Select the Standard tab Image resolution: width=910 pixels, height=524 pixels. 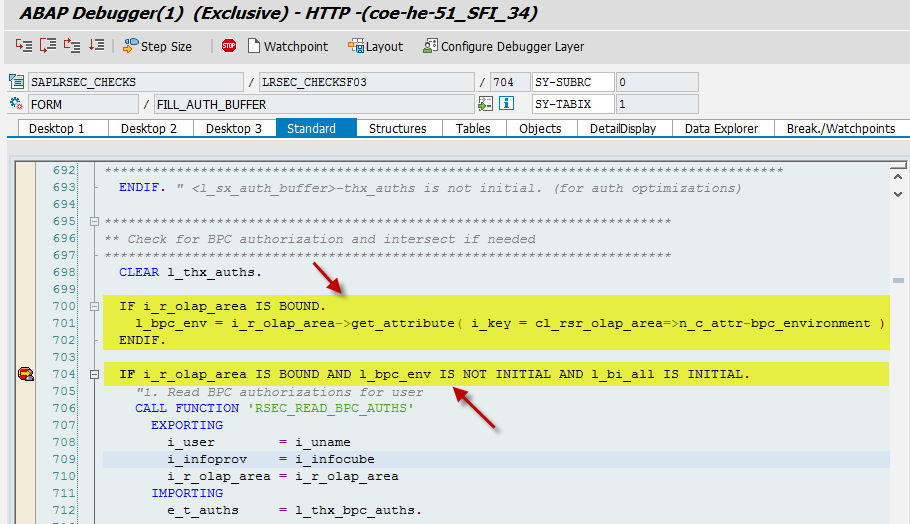pos(316,128)
